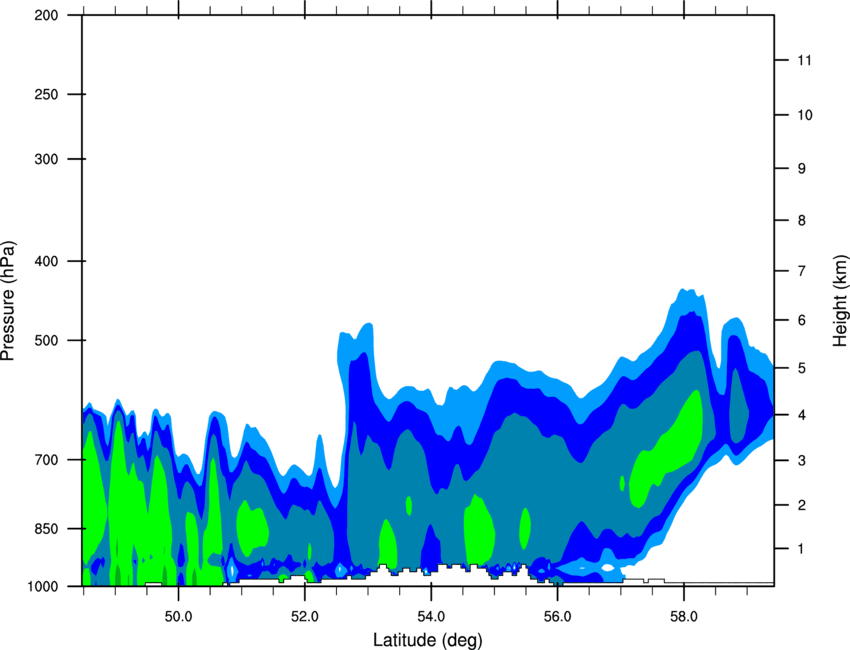This screenshot has height=650, width=850.
Task: Select the 250 pressure tick label
Action: [x=46, y=94]
